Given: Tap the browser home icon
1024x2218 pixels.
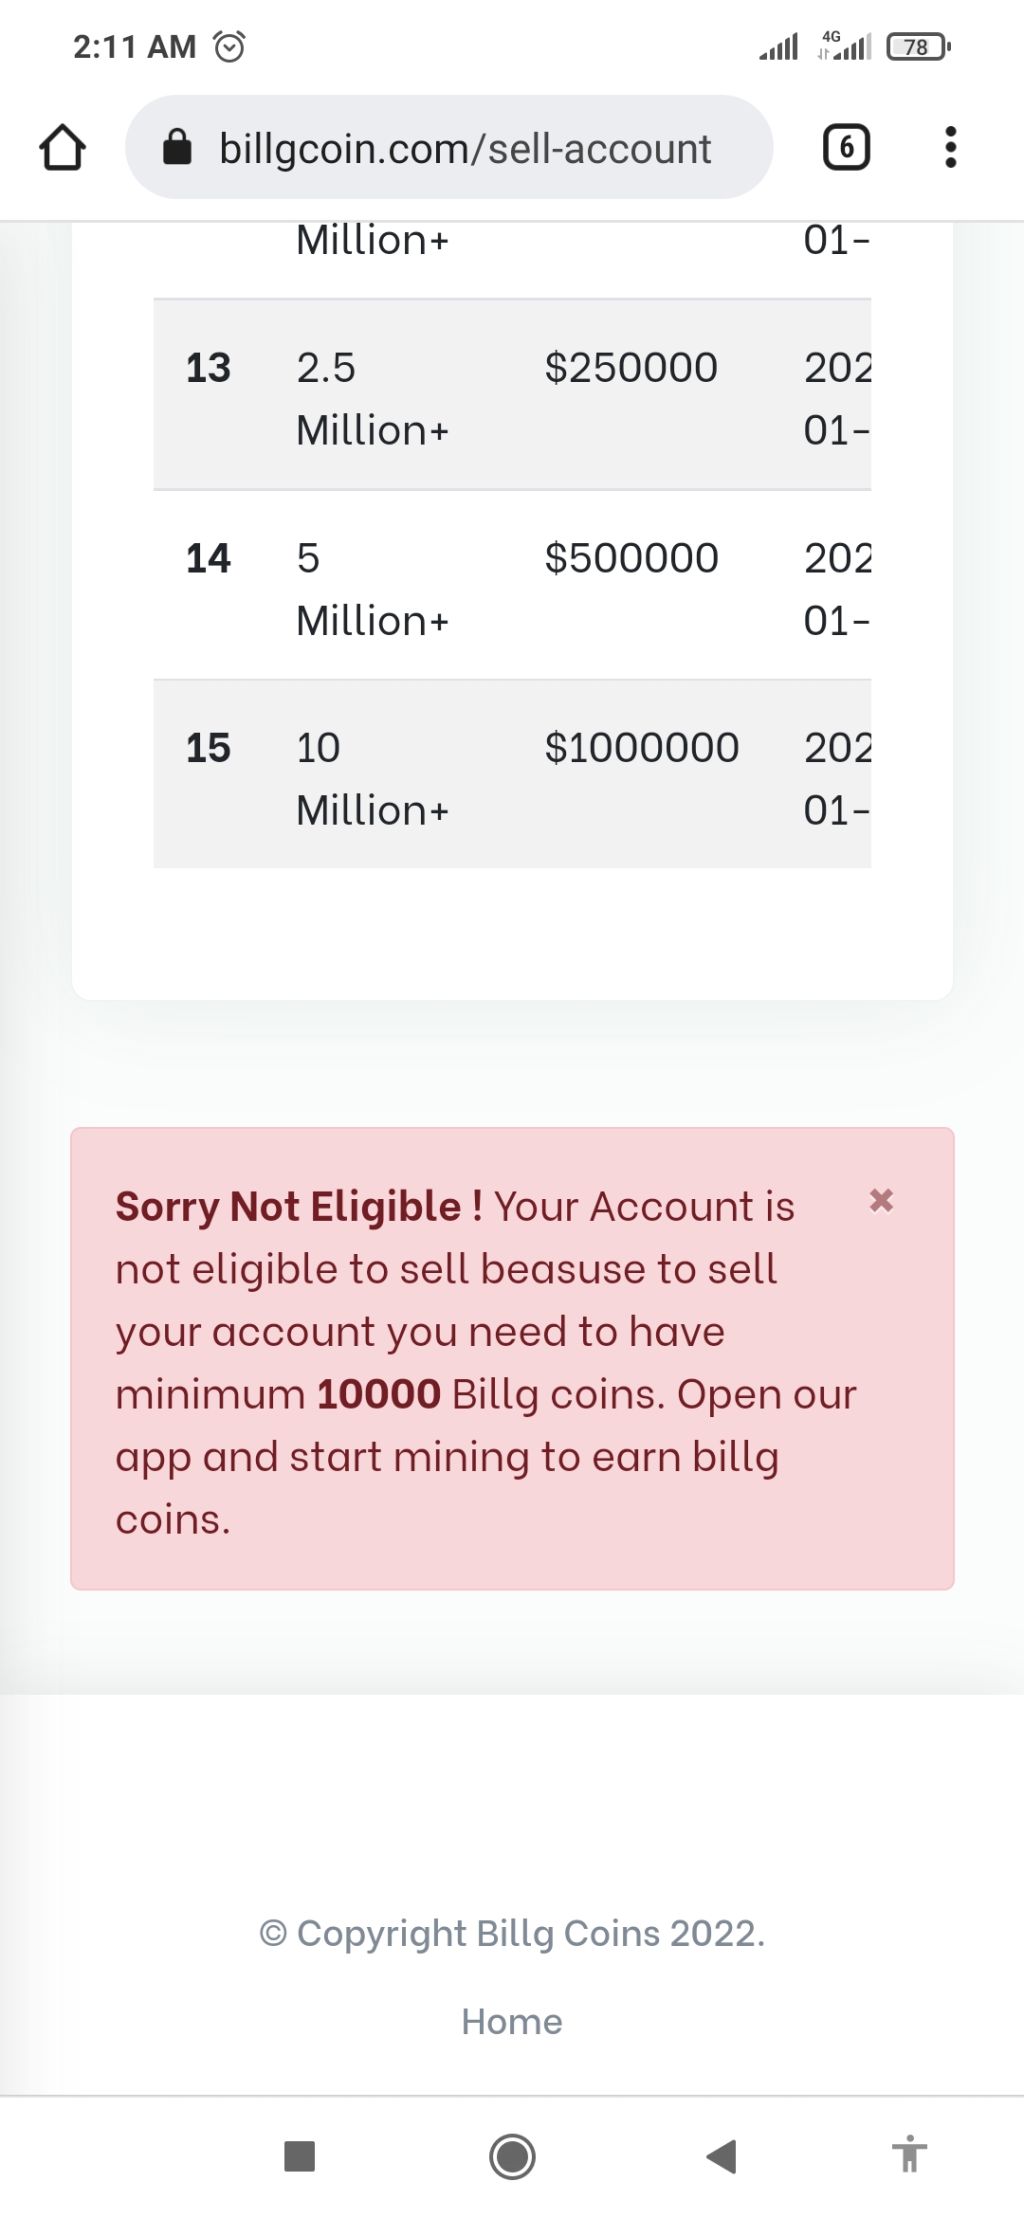Looking at the screenshot, I should click(x=62, y=148).
